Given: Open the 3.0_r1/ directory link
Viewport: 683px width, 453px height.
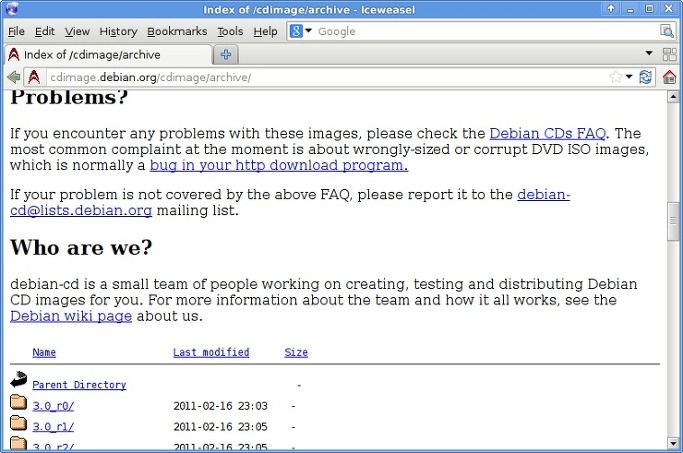Looking at the screenshot, I should [53, 427].
